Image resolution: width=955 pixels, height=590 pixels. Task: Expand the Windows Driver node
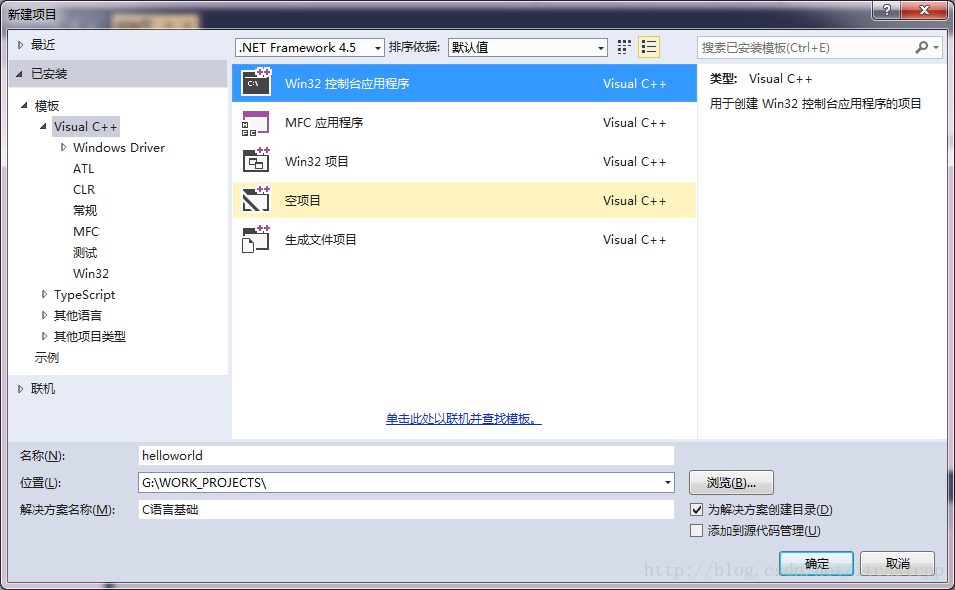coord(63,147)
